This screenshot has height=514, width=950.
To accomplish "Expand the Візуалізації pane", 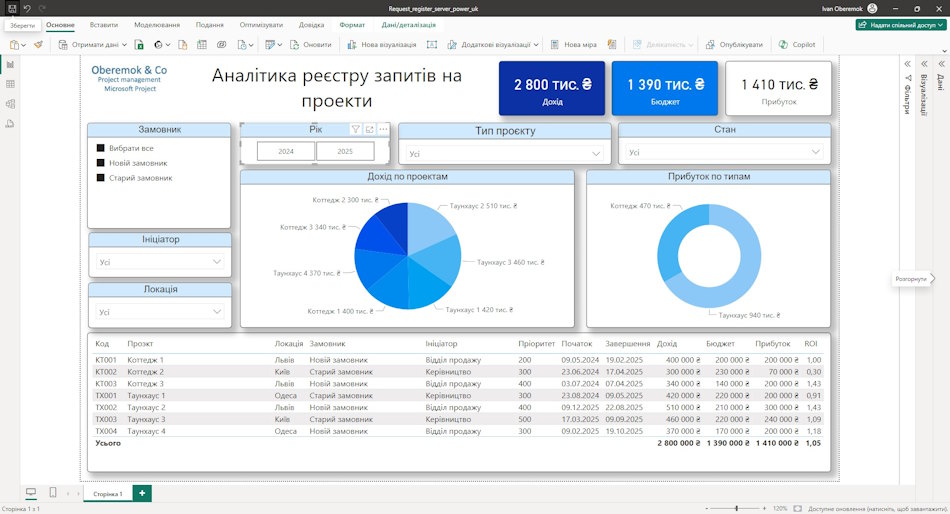I will point(925,64).
